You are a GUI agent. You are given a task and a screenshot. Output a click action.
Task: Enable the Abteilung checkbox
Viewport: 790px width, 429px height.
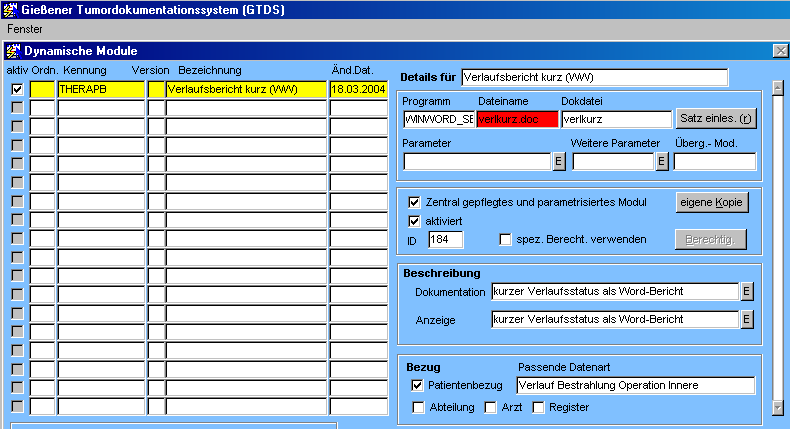(x=418, y=407)
